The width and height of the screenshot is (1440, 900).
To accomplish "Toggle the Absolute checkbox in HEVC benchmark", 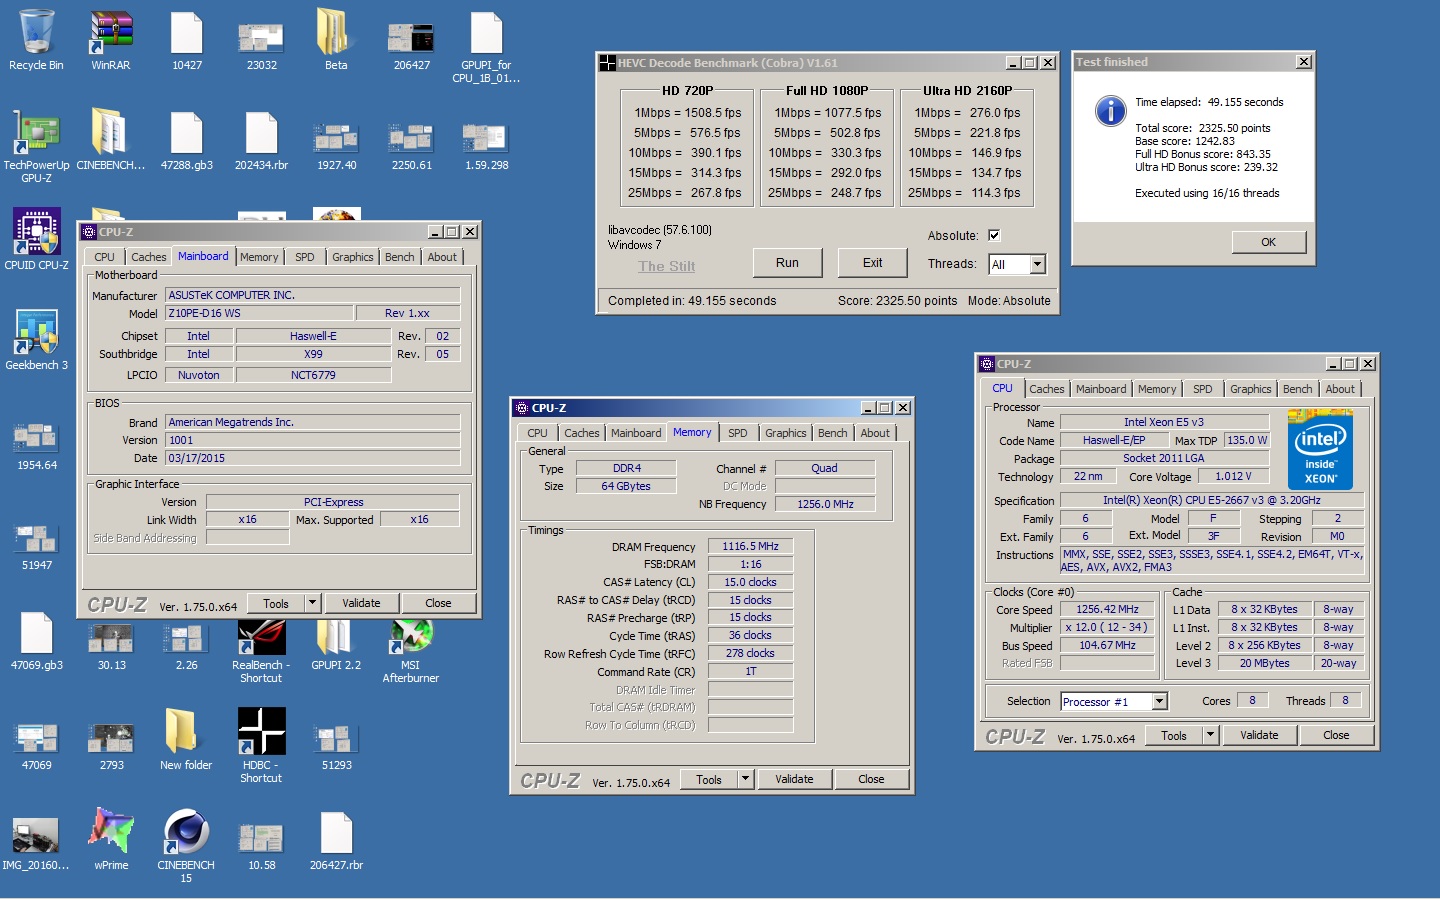I will pyautogui.click(x=994, y=236).
